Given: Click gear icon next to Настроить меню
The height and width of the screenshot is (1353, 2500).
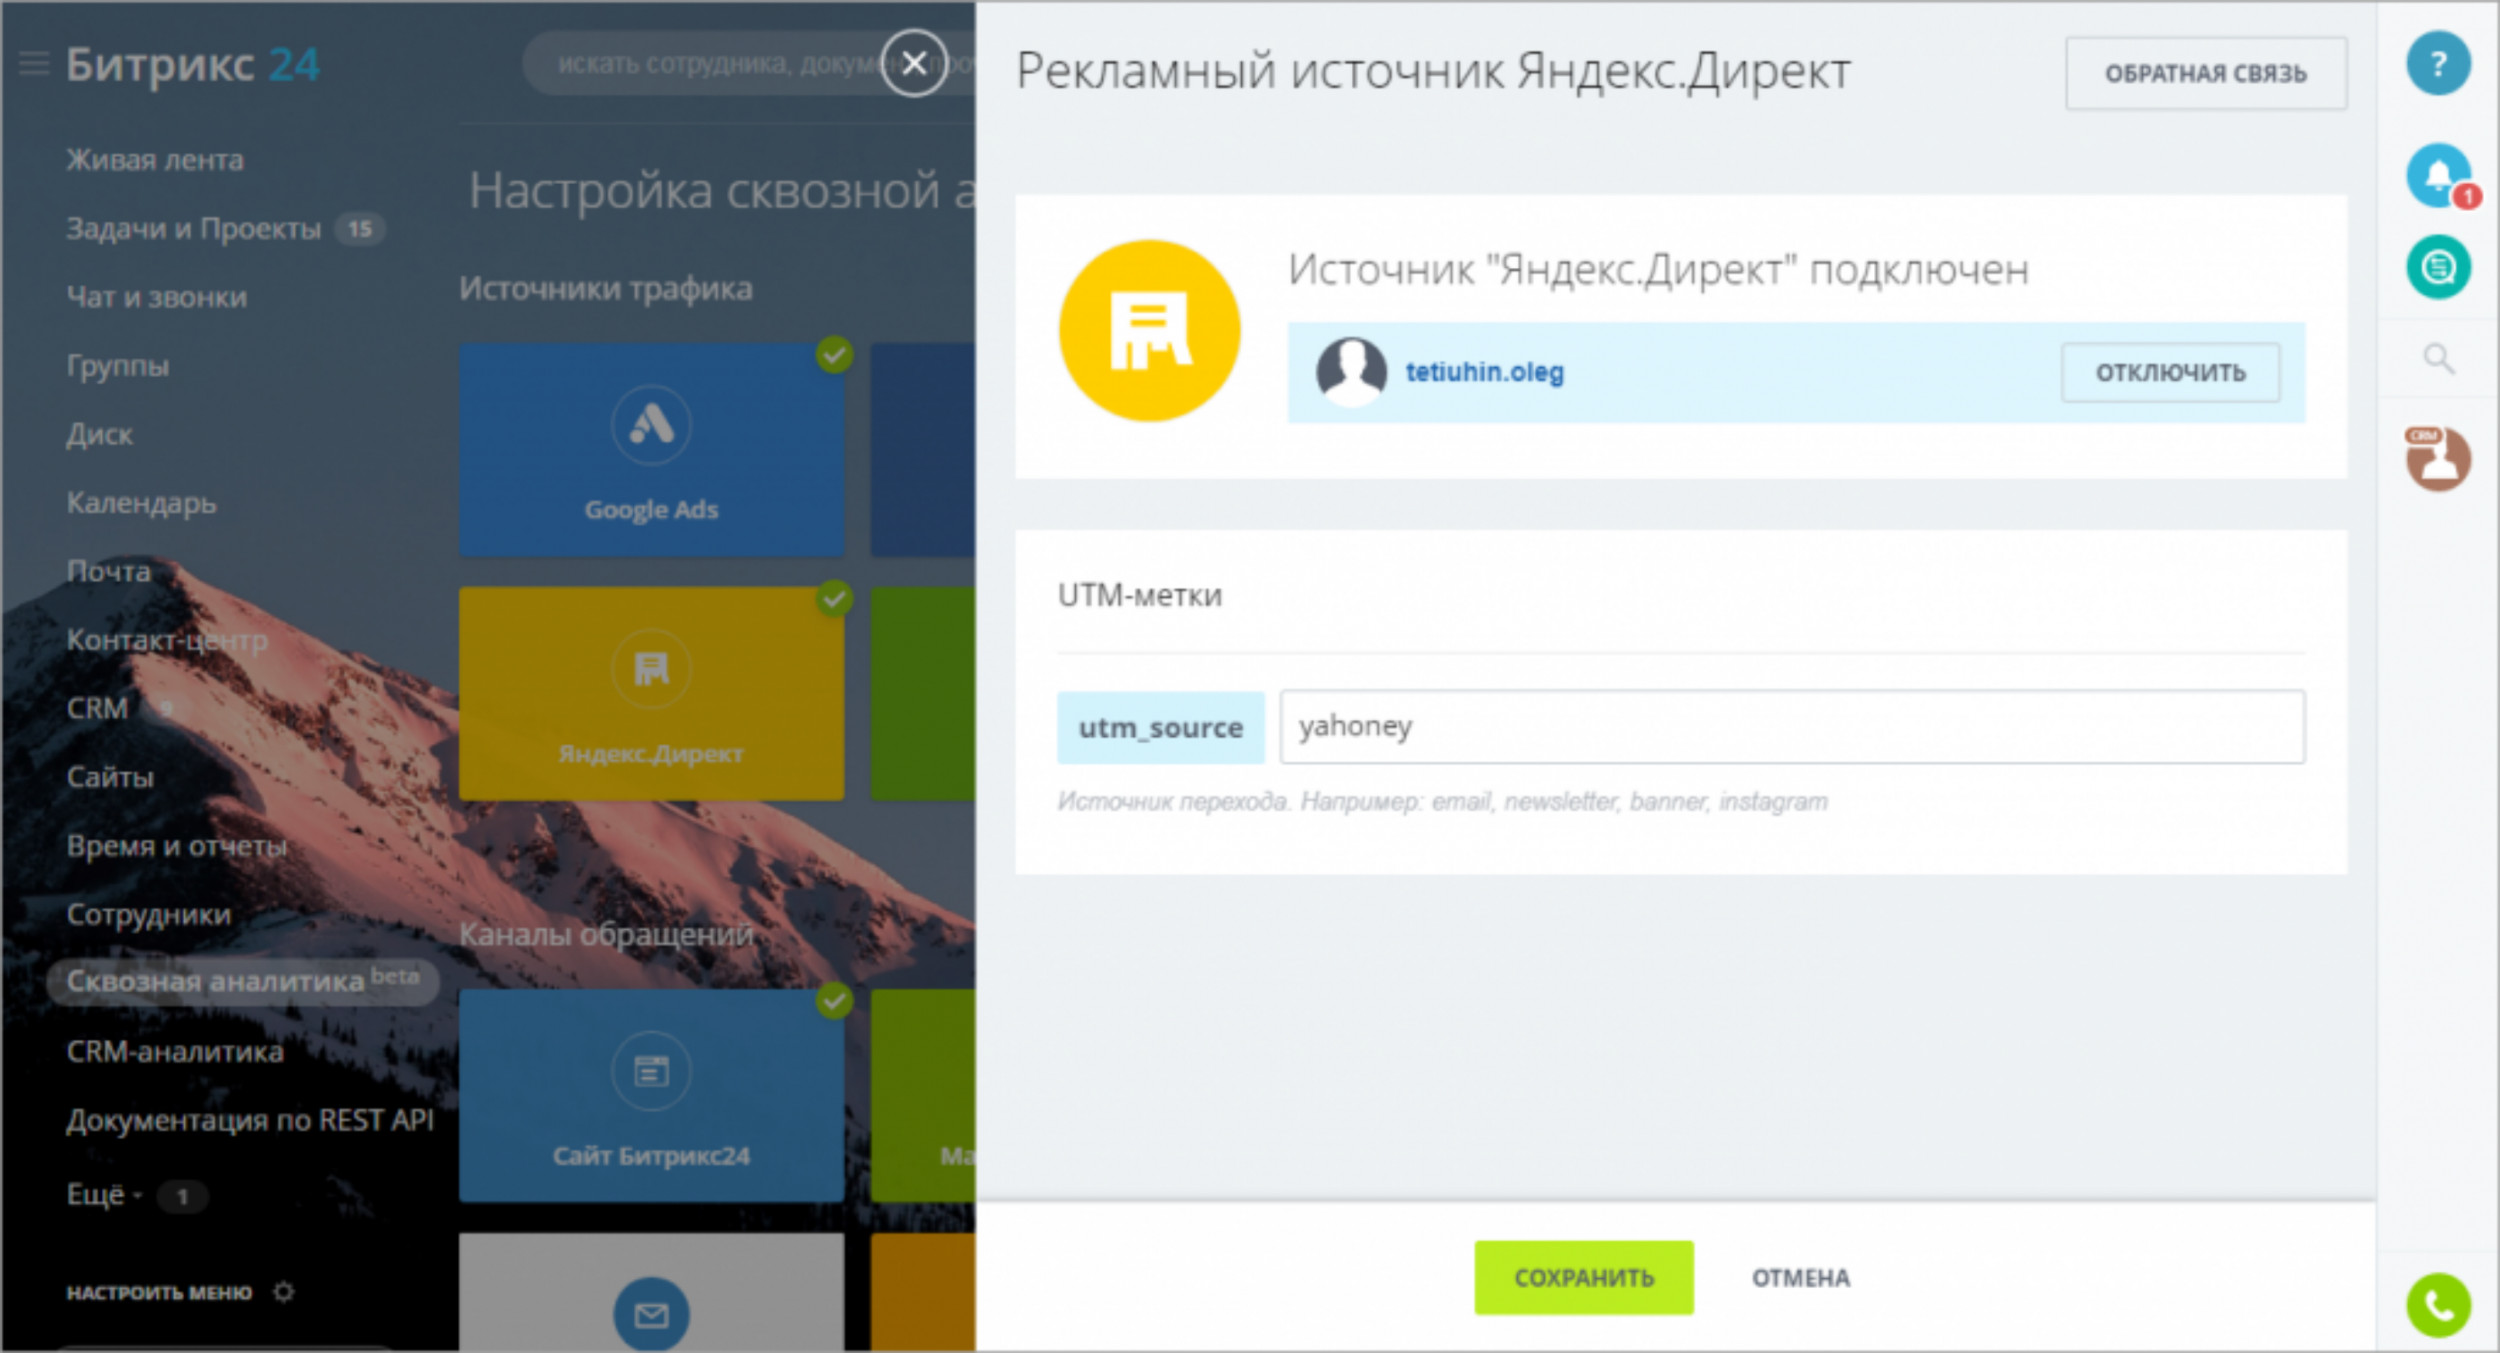Looking at the screenshot, I should tap(284, 1291).
